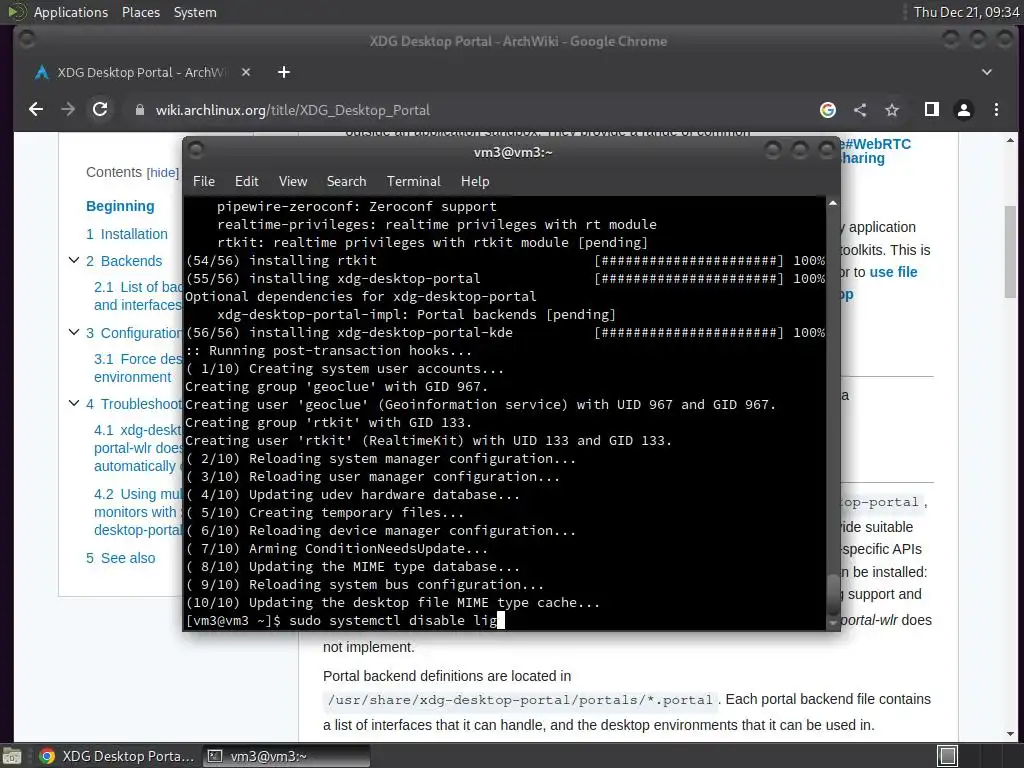The height and width of the screenshot is (768, 1024).
Task: Click terminal scrollbar thumb
Action: click(x=833, y=593)
